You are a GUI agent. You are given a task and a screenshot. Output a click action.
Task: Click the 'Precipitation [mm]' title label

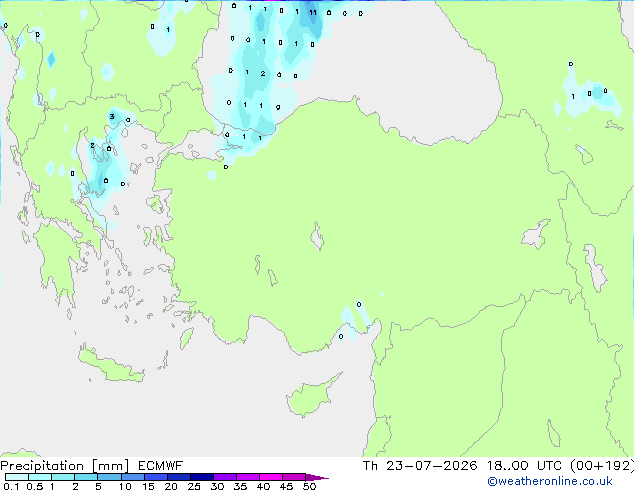65,466
